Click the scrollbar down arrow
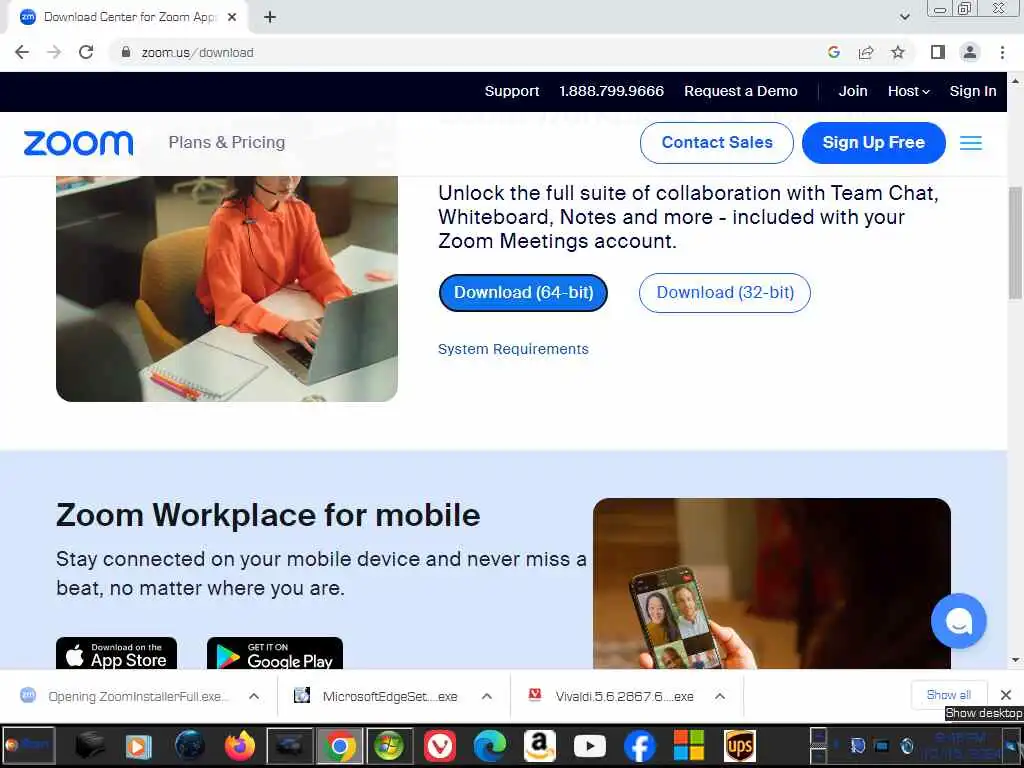This screenshot has height=768, width=1024. coord(1015,660)
